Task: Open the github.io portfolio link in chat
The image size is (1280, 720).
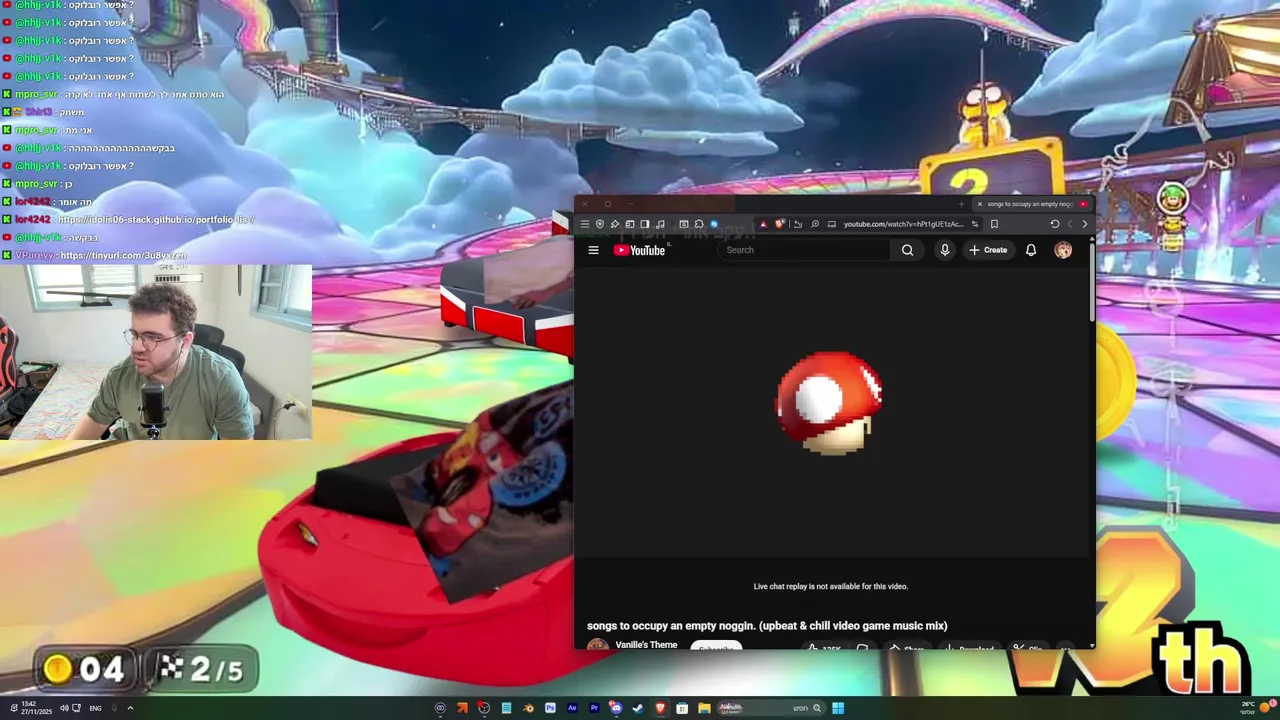Action: [x=156, y=219]
